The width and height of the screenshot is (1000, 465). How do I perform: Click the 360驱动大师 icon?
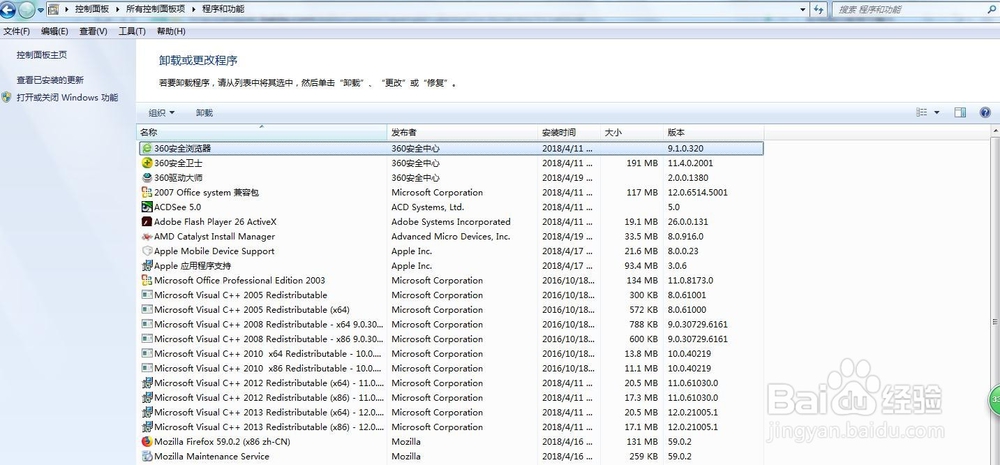pos(147,178)
